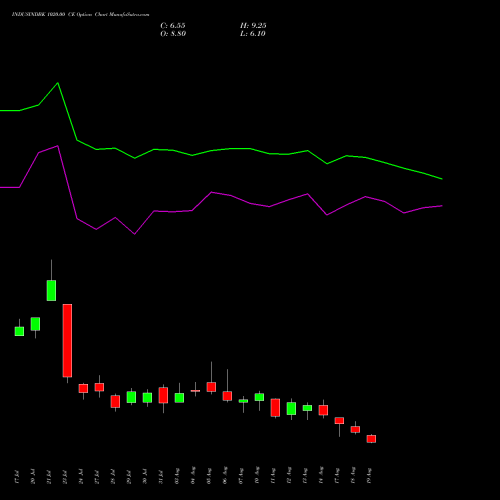Click the peak of the magenta indicator line

[58, 146]
